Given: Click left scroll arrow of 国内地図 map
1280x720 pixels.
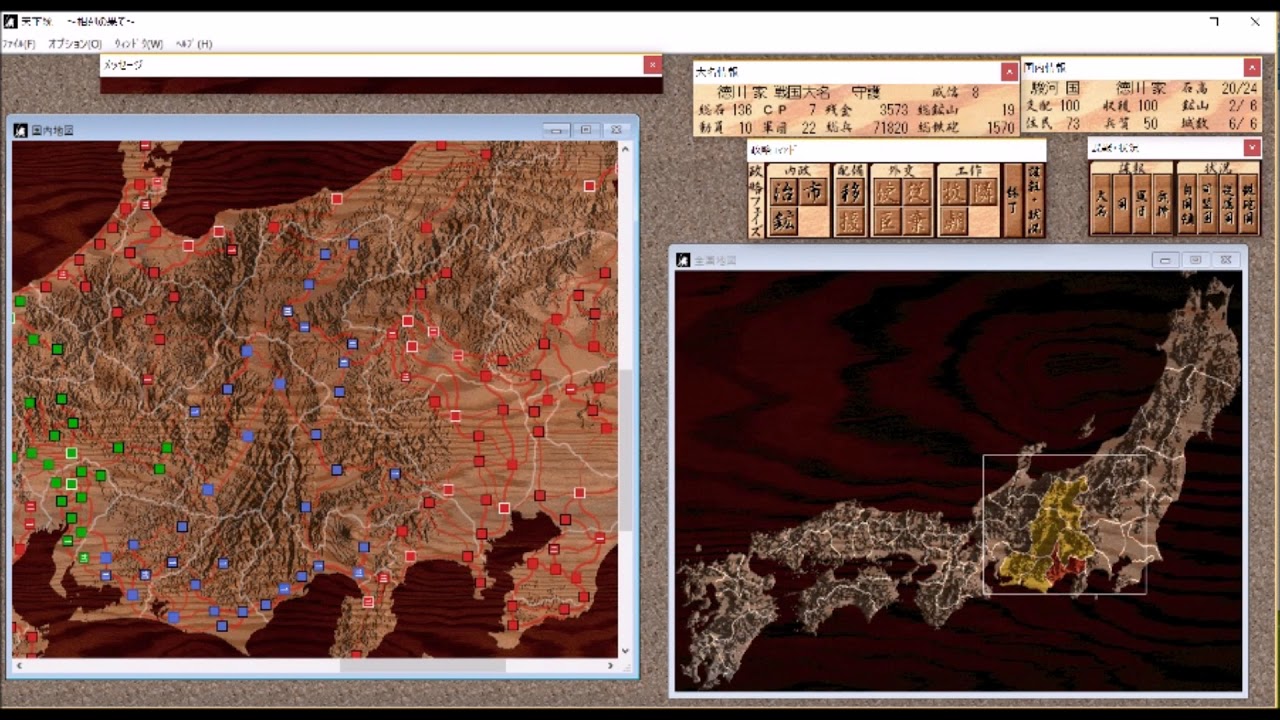Looking at the screenshot, I should 18,665.
